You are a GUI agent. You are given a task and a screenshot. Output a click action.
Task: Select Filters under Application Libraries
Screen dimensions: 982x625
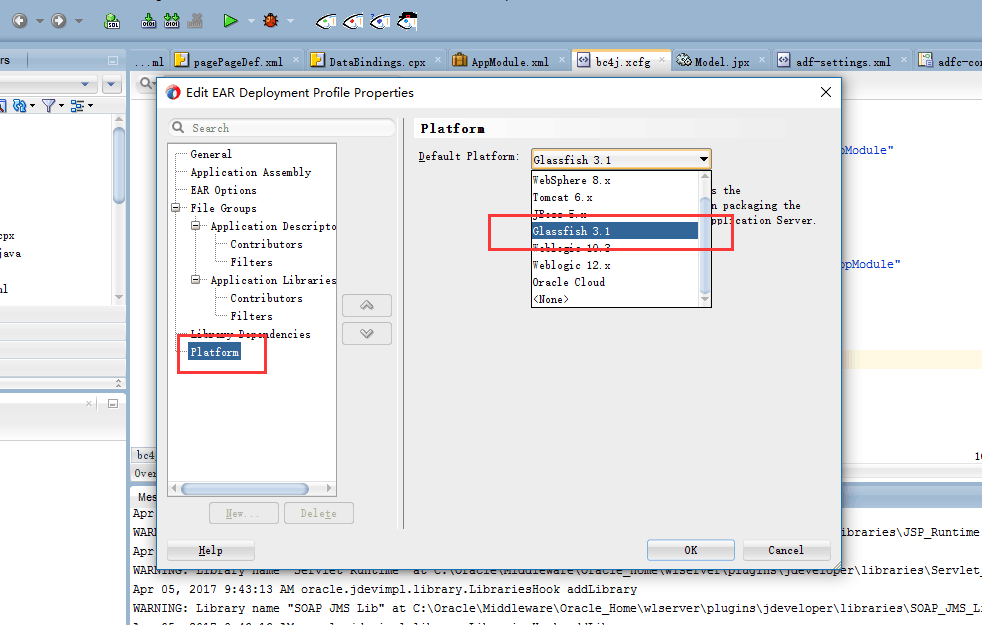point(251,316)
